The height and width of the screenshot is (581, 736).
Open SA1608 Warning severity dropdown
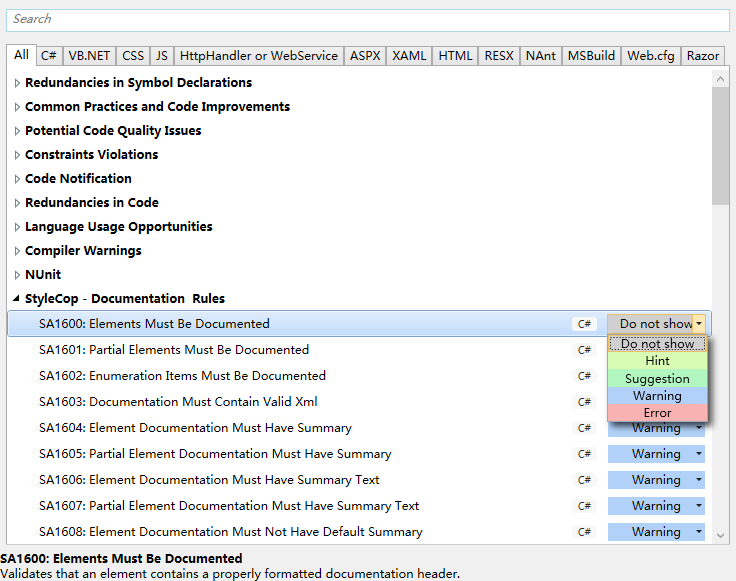point(656,532)
